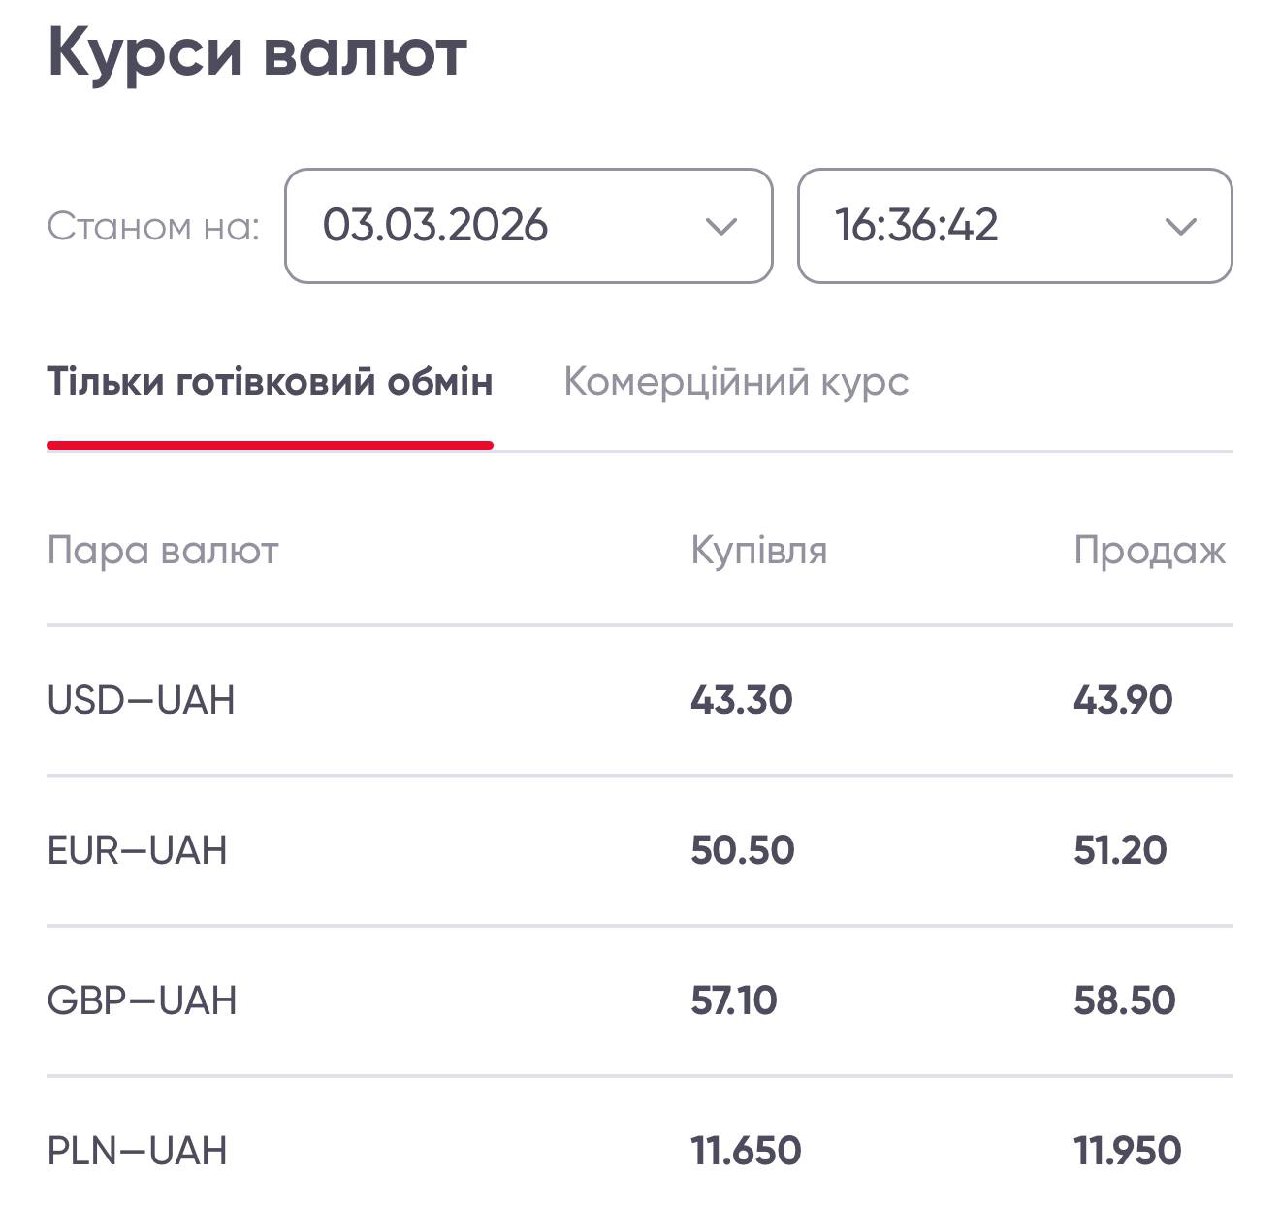Screen dimensions: 1280x1206
Task: Click the EUR sell rate 51.20
Action: pos(1120,851)
